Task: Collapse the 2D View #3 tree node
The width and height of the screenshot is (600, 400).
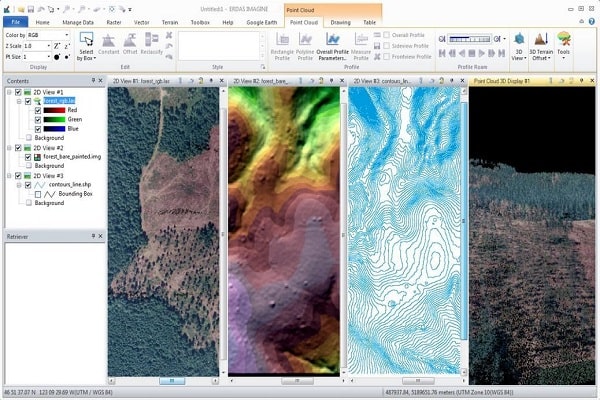Action: click(x=8, y=175)
